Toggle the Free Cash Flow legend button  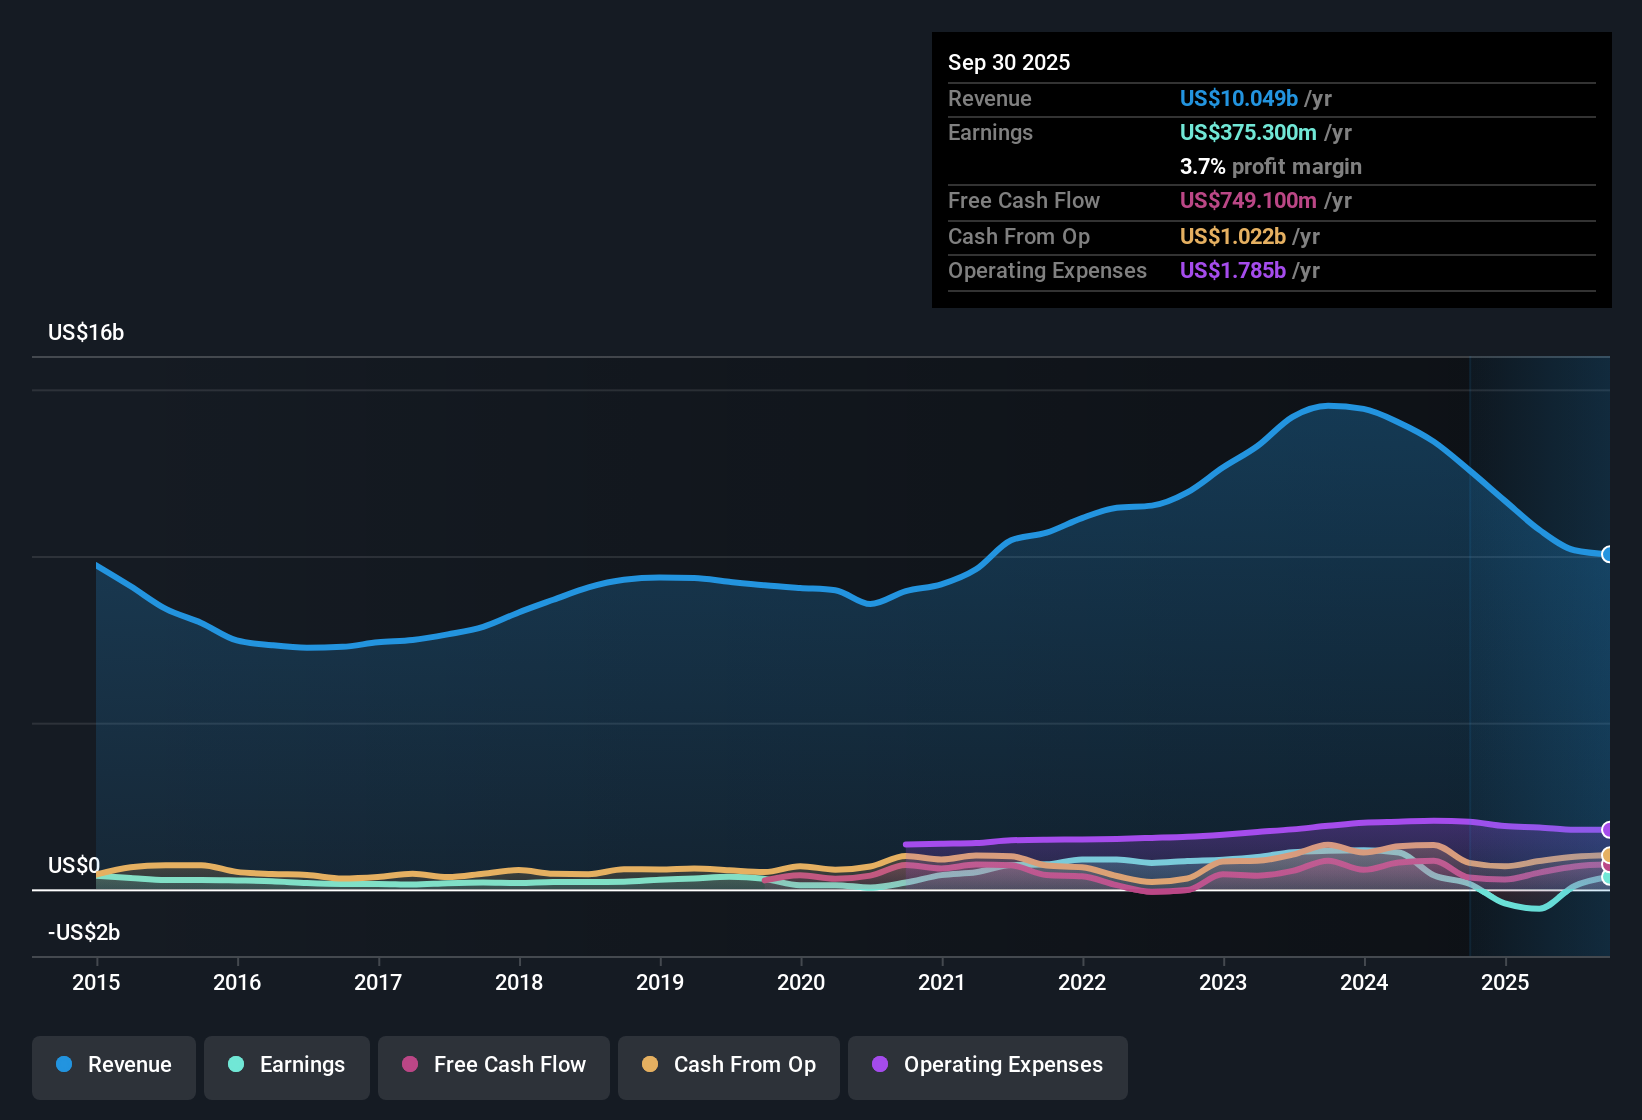click(494, 1065)
